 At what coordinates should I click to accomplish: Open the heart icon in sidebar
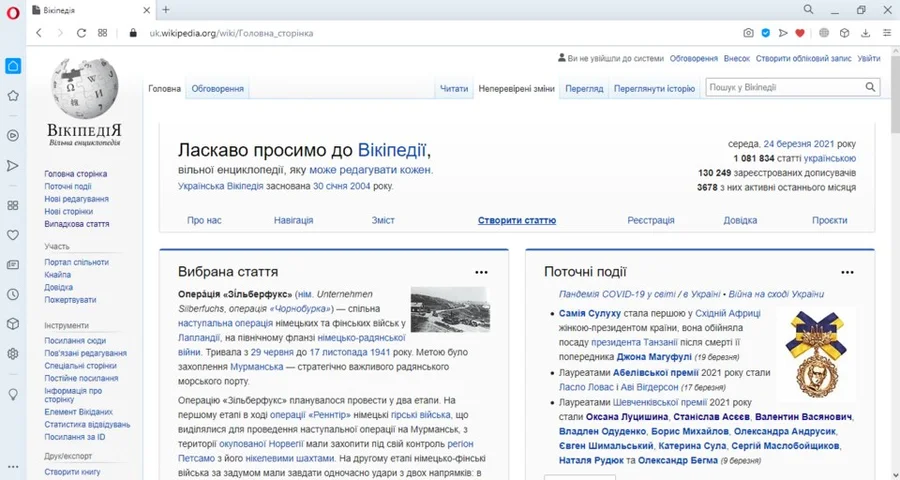pos(13,235)
